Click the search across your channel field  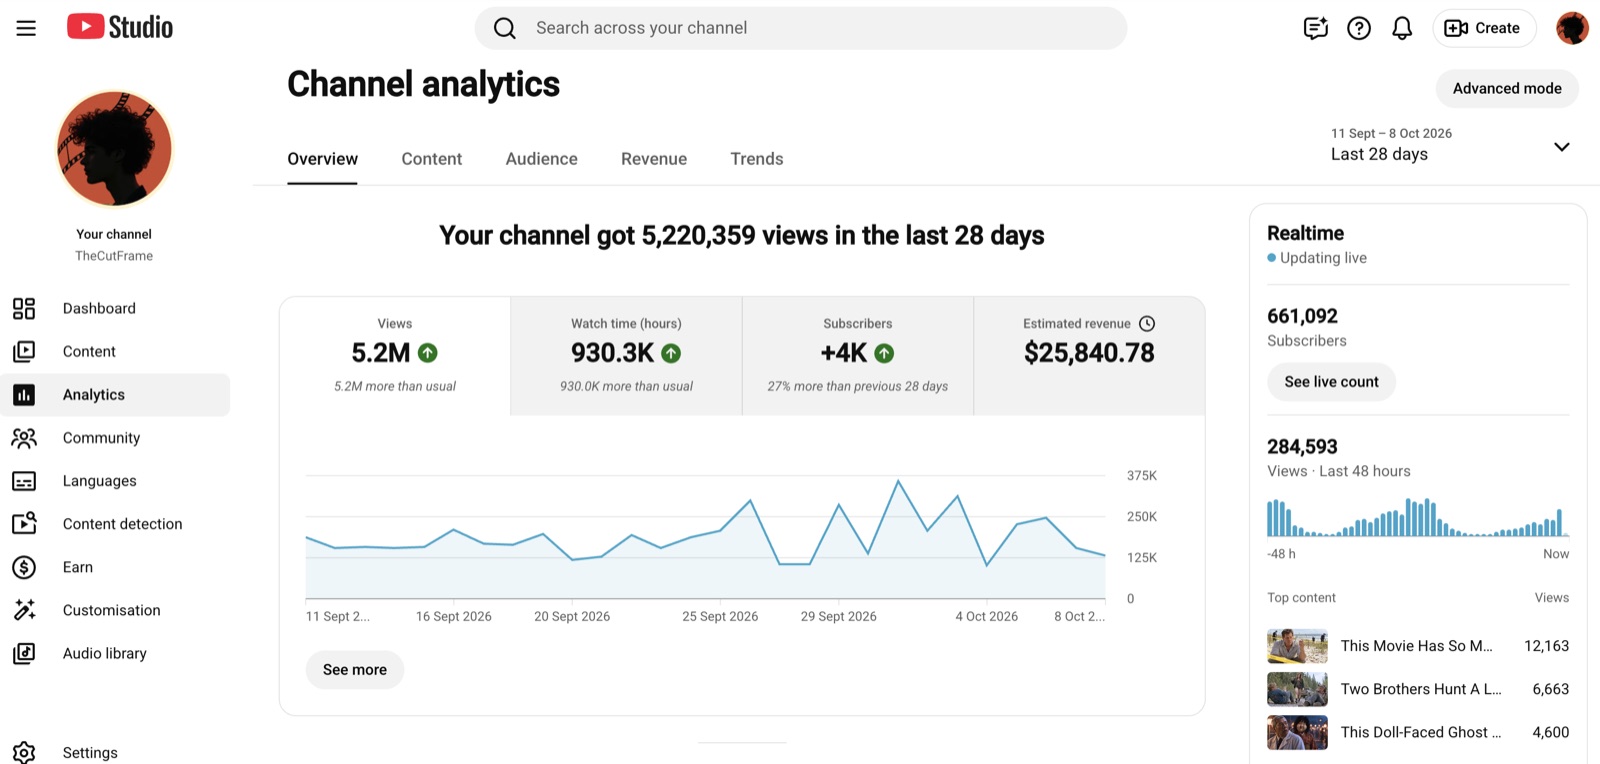point(801,28)
